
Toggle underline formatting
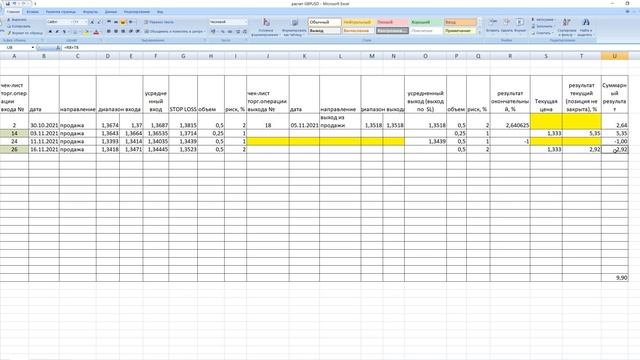(x=64, y=32)
